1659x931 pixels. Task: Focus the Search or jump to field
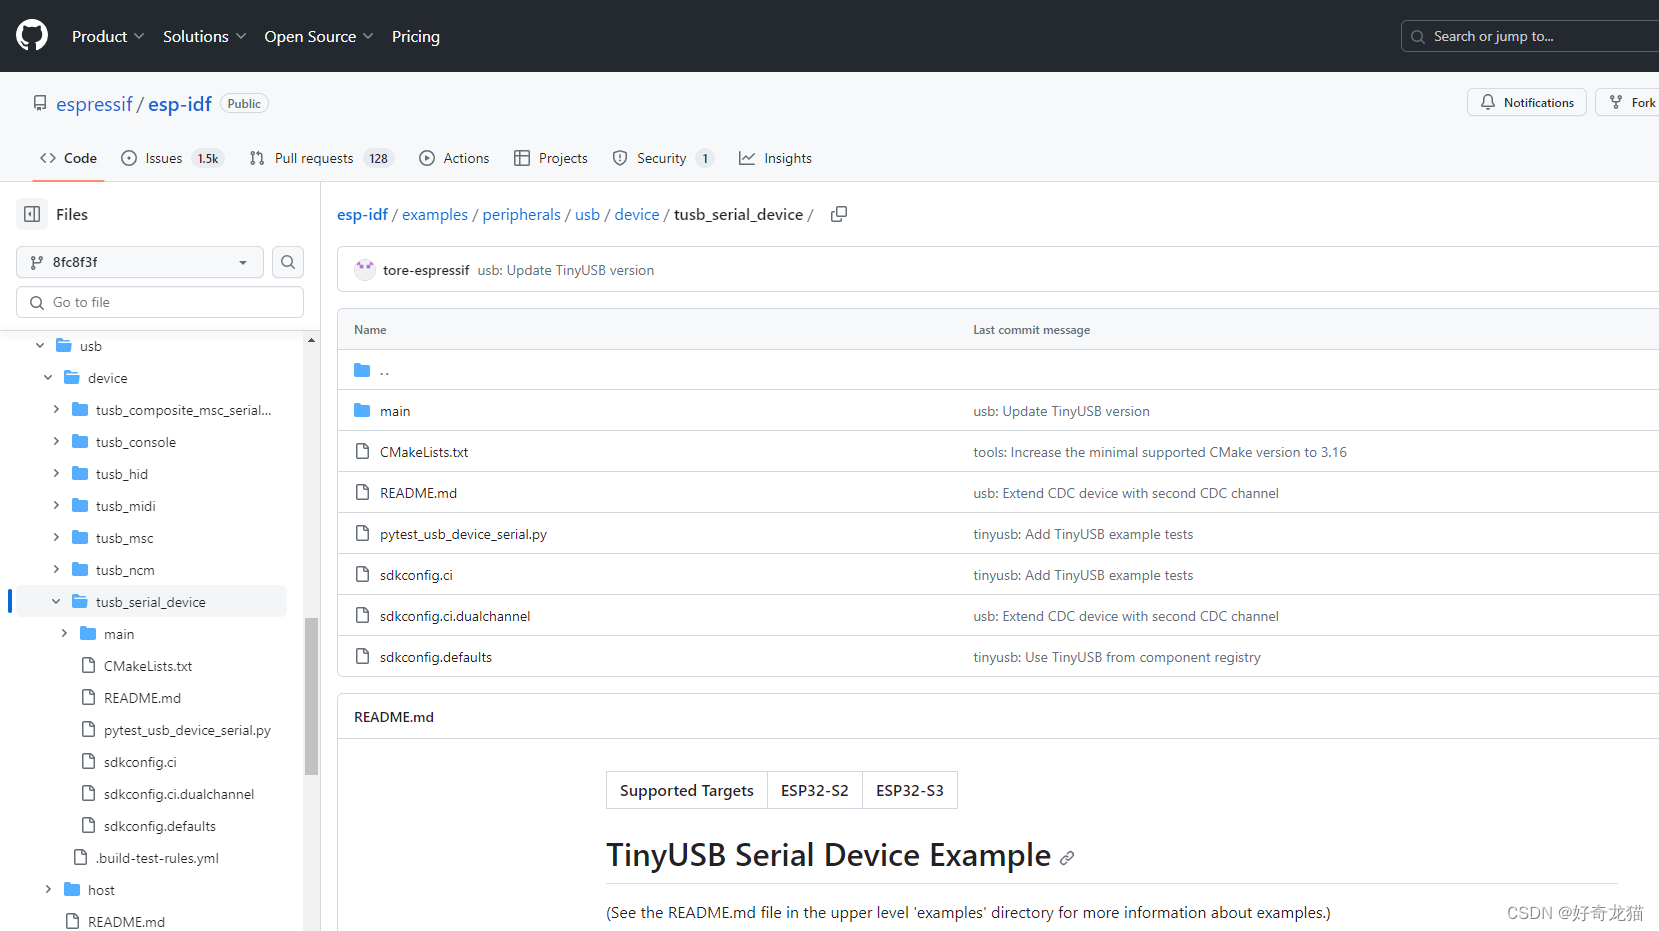(1530, 36)
